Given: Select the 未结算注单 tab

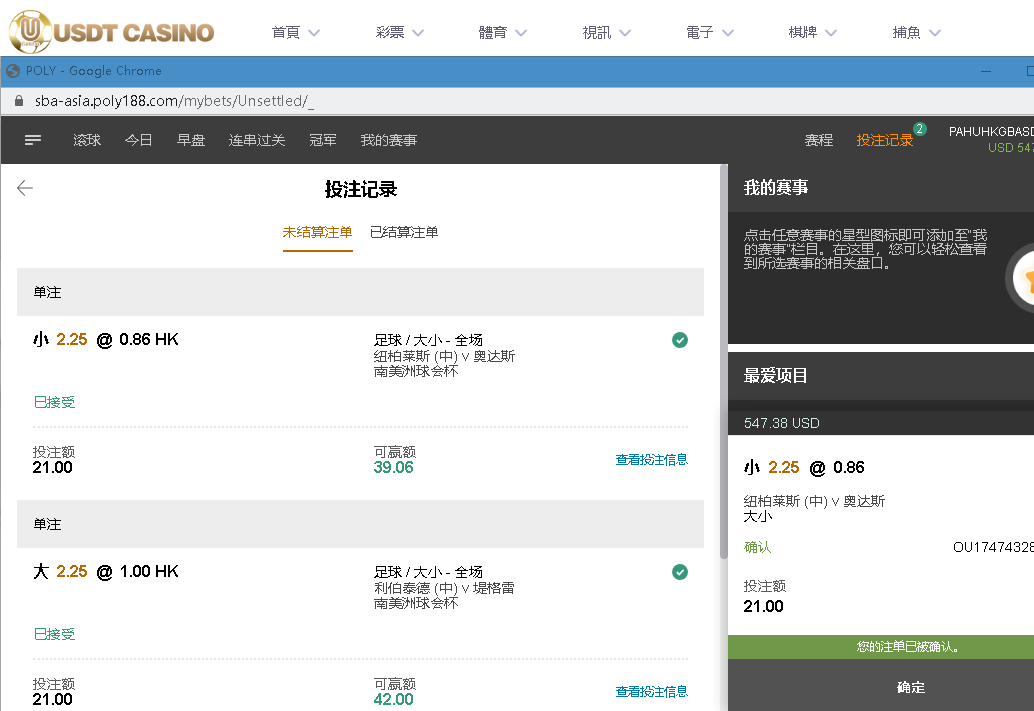Looking at the screenshot, I should pyautogui.click(x=317, y=232).
